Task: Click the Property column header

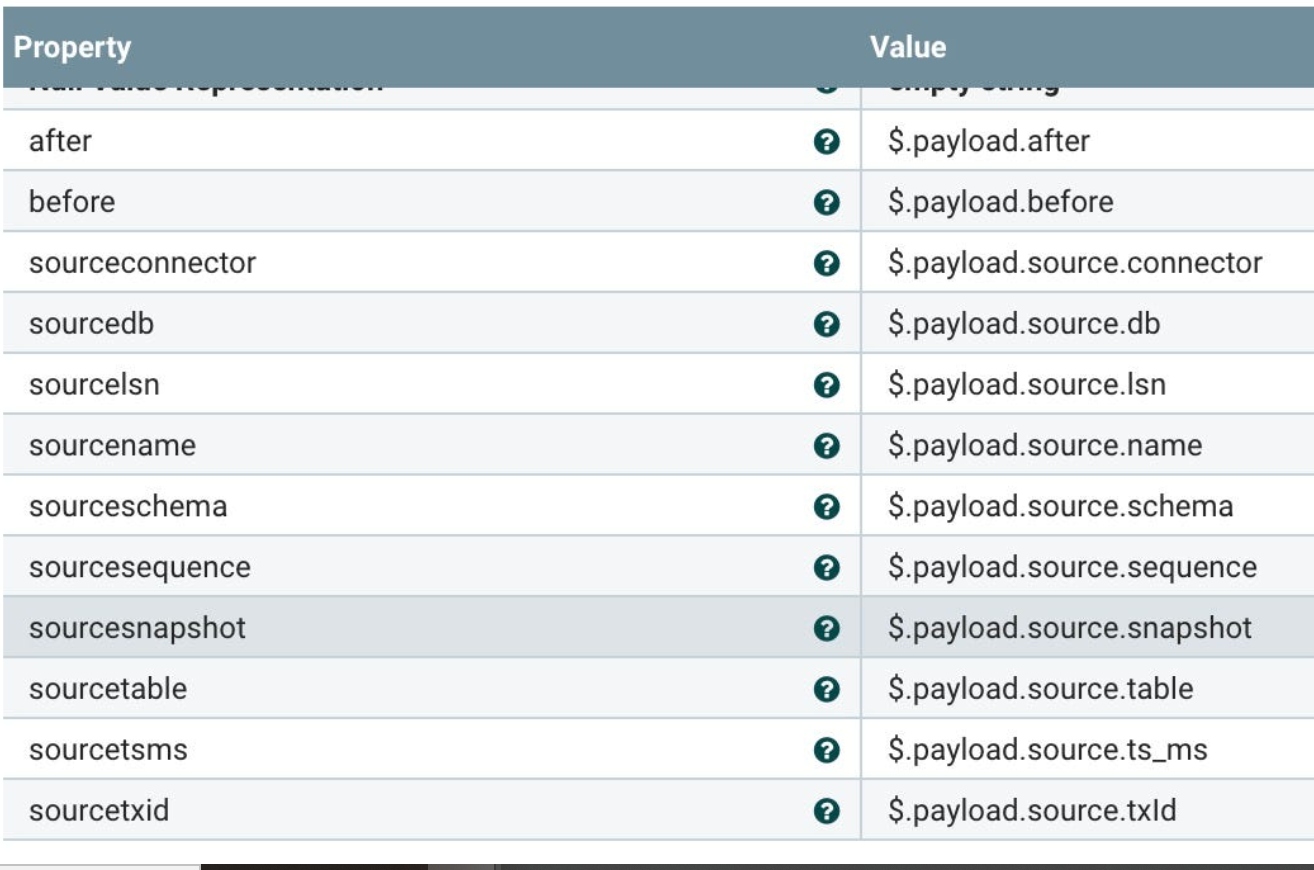Action: pos(72,47)
